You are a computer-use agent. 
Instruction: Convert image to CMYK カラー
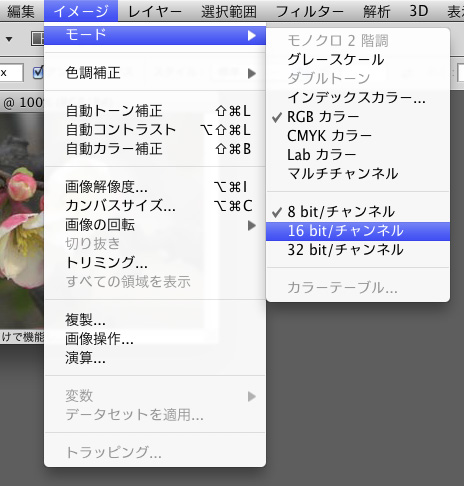pyautogui.click(x=358, y=136)
